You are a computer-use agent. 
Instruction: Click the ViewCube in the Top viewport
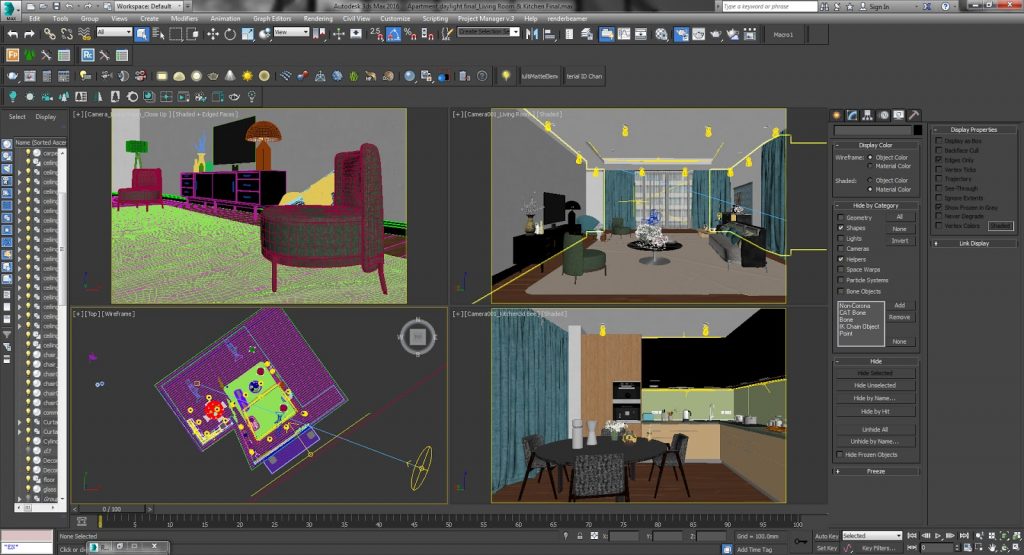pyautogui.click(x=417, y=337)
